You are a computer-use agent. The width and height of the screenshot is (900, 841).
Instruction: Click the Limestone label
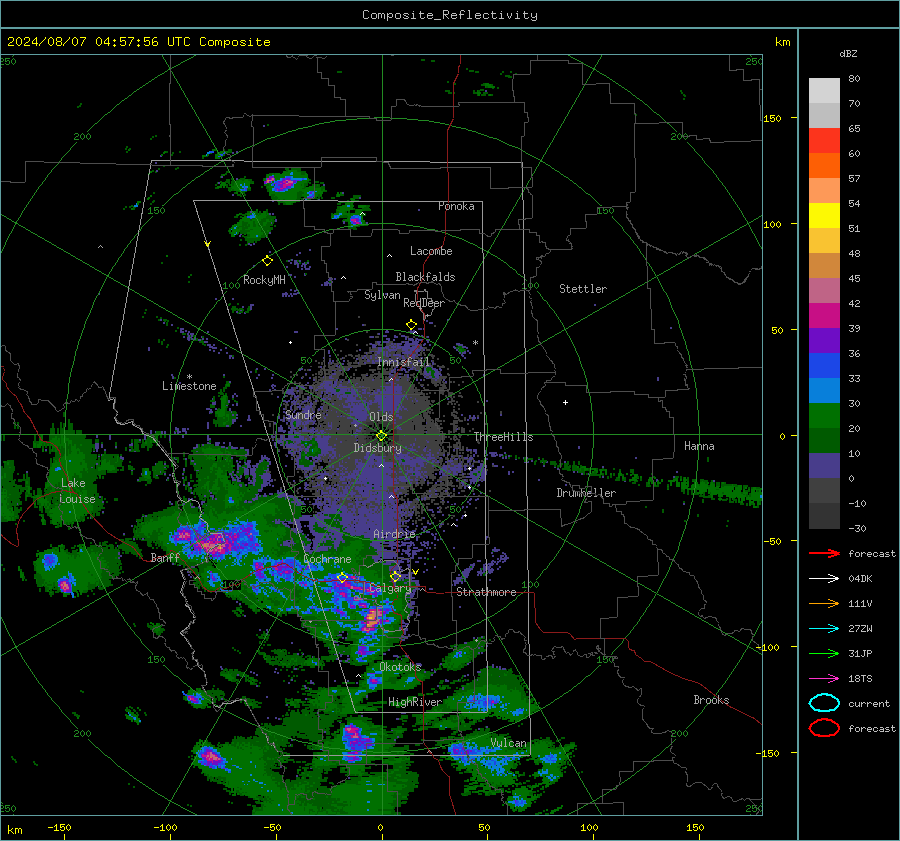pyautogui.click(x=189, y=386)
